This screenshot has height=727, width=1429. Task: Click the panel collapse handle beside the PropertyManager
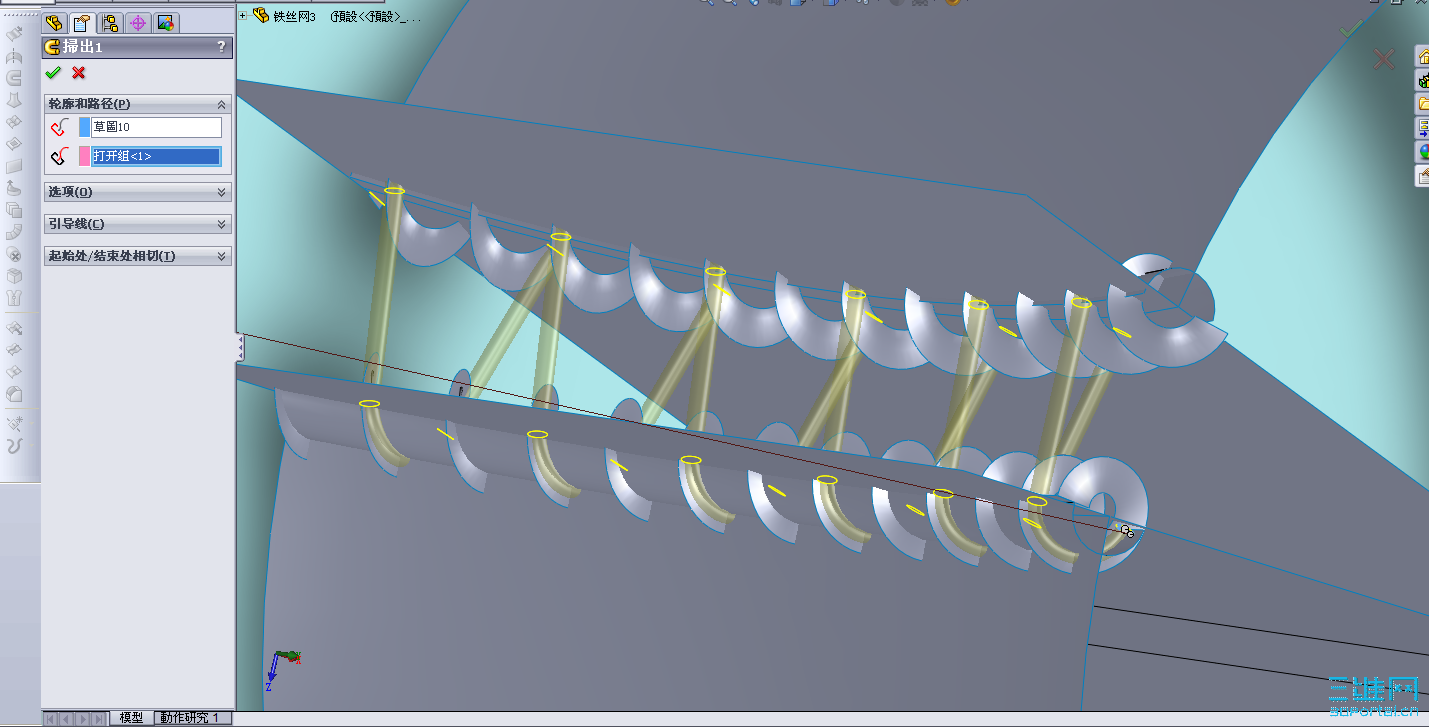(240, 347)
